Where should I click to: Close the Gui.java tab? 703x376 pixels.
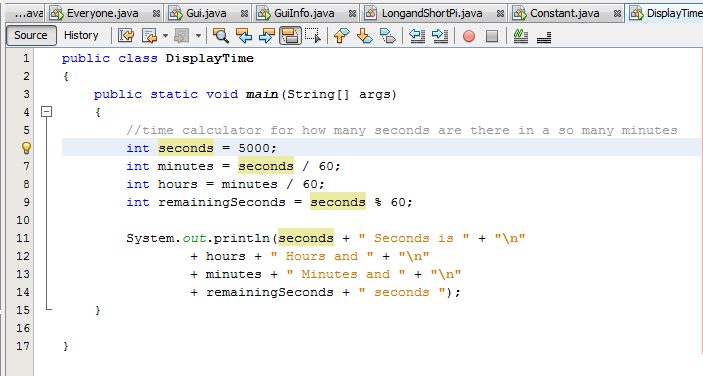click(244, 14)
